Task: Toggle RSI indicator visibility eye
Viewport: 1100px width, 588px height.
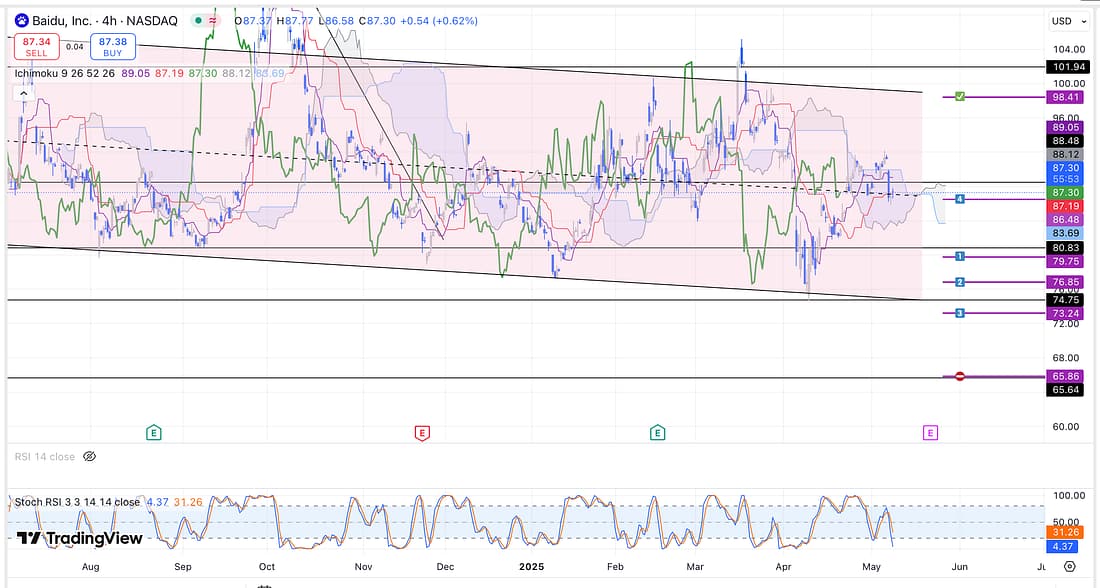Action: point(89,456)
